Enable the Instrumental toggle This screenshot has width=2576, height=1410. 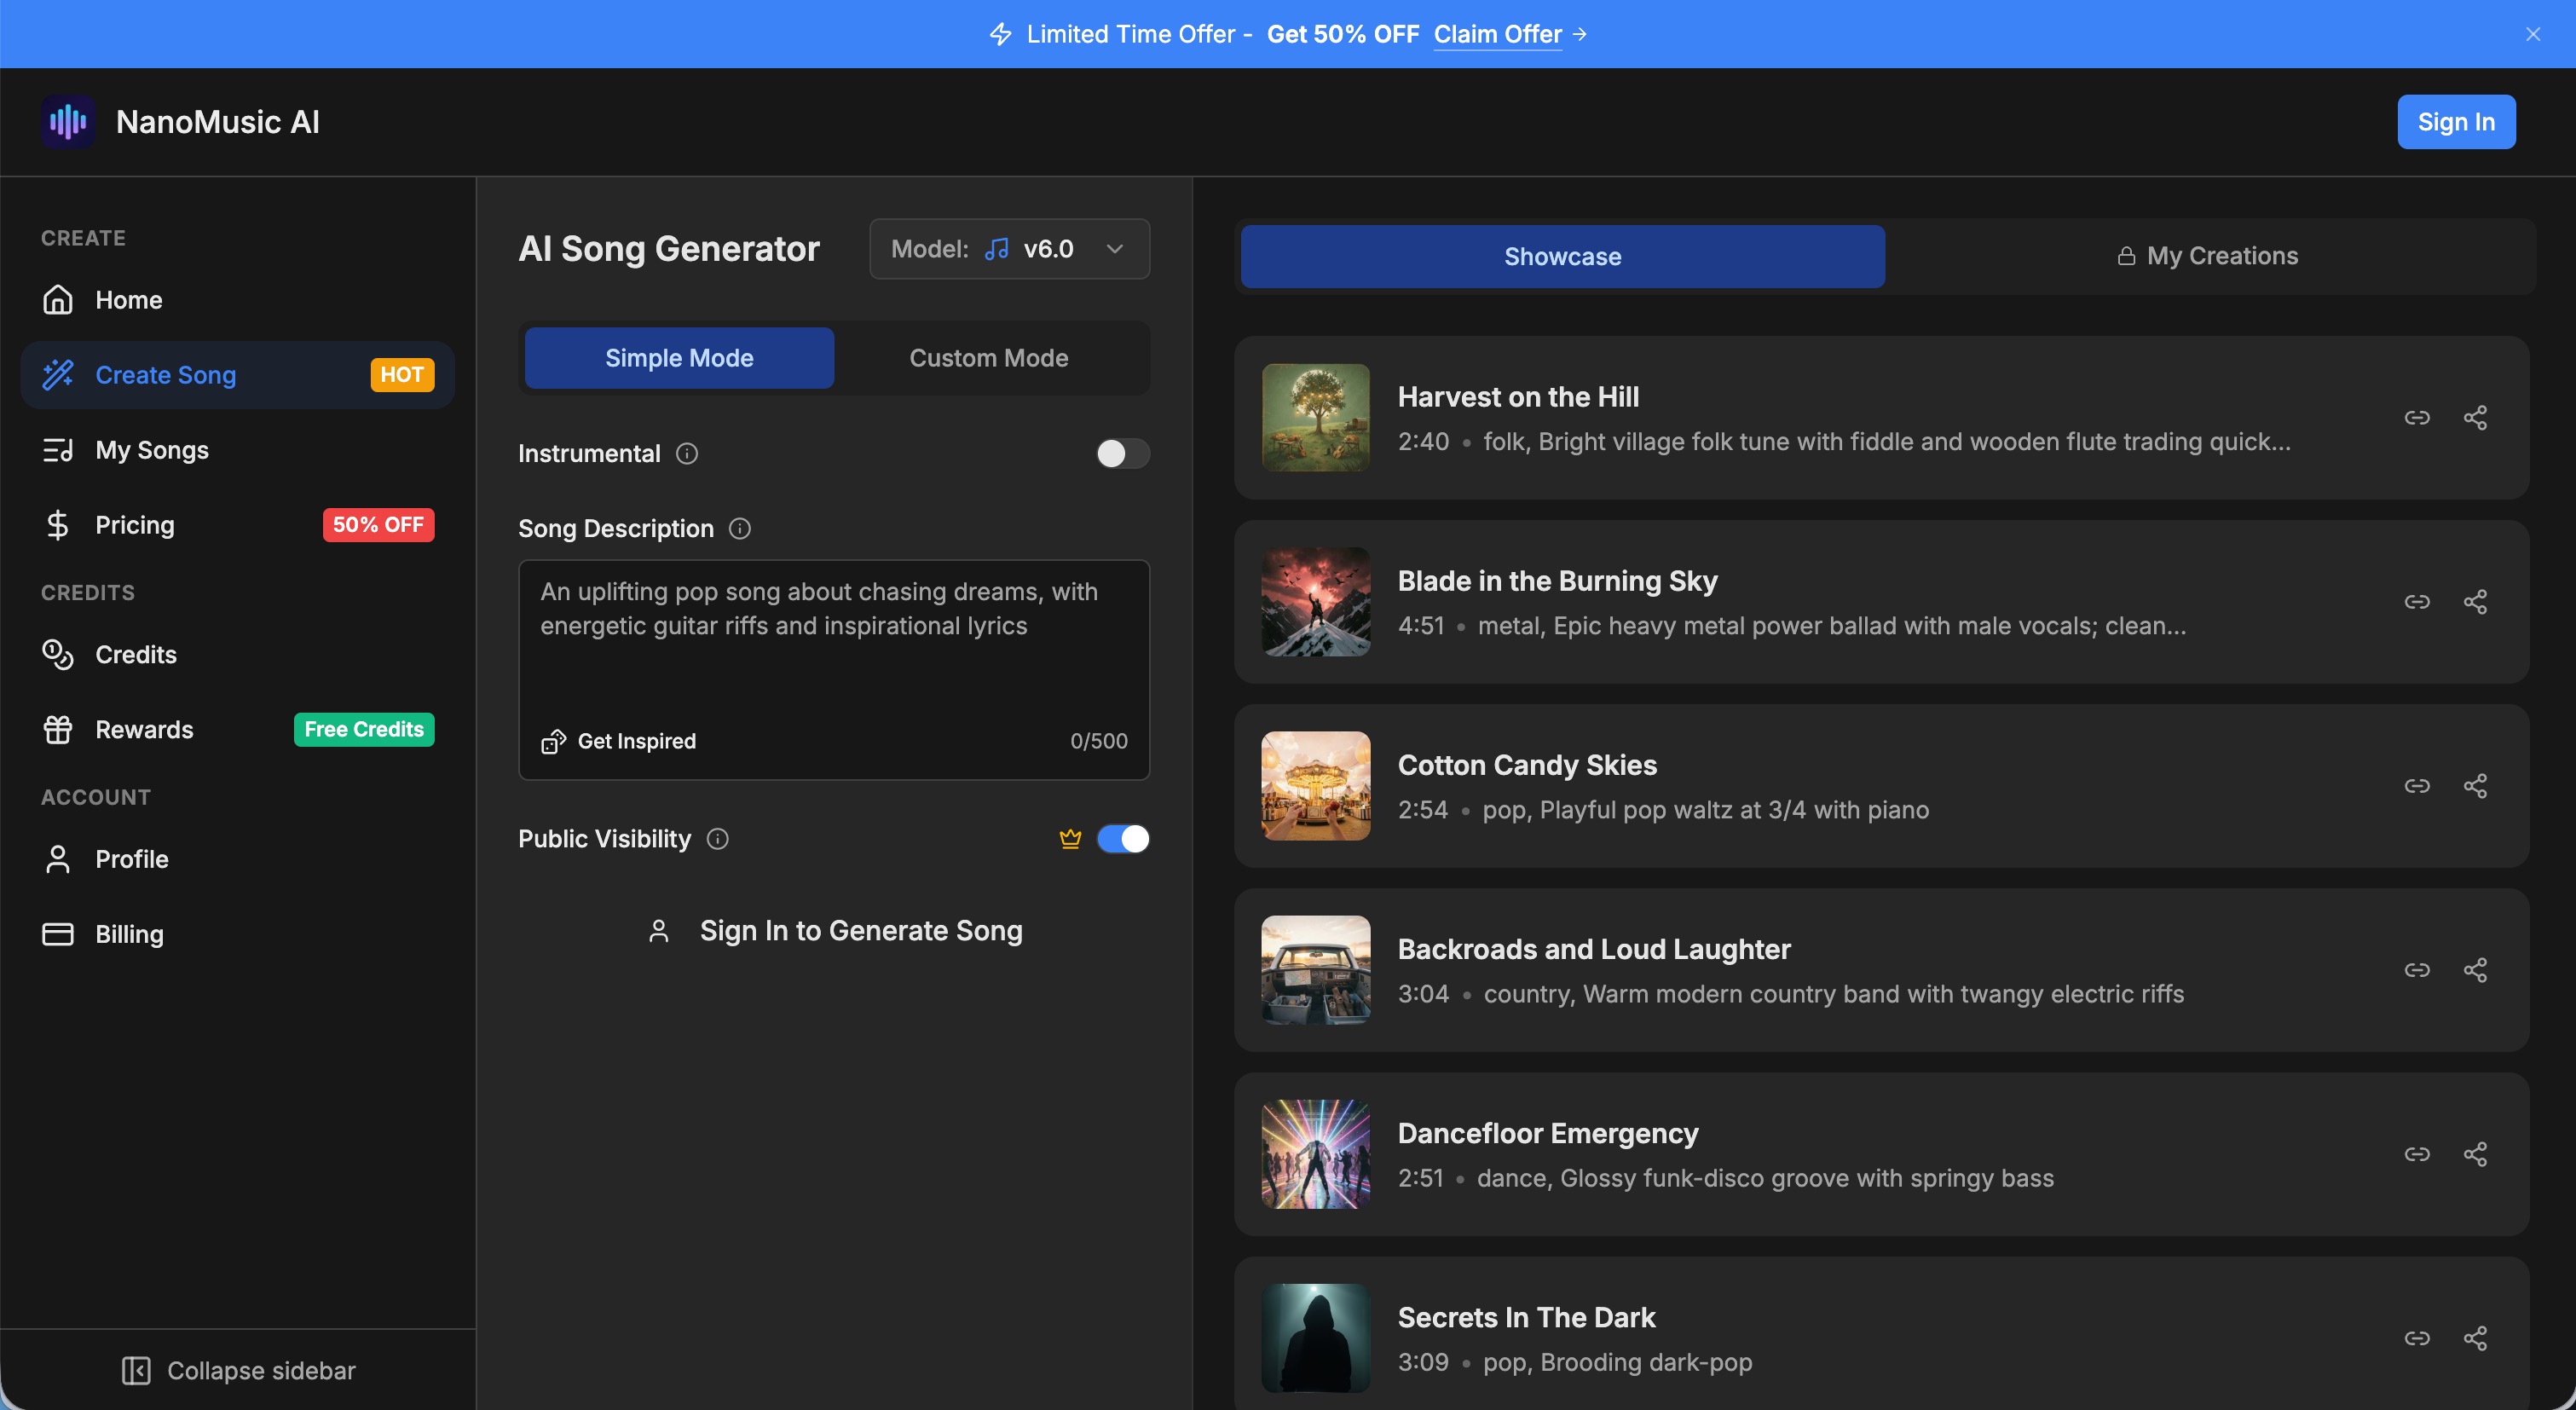click(1122, 454)
